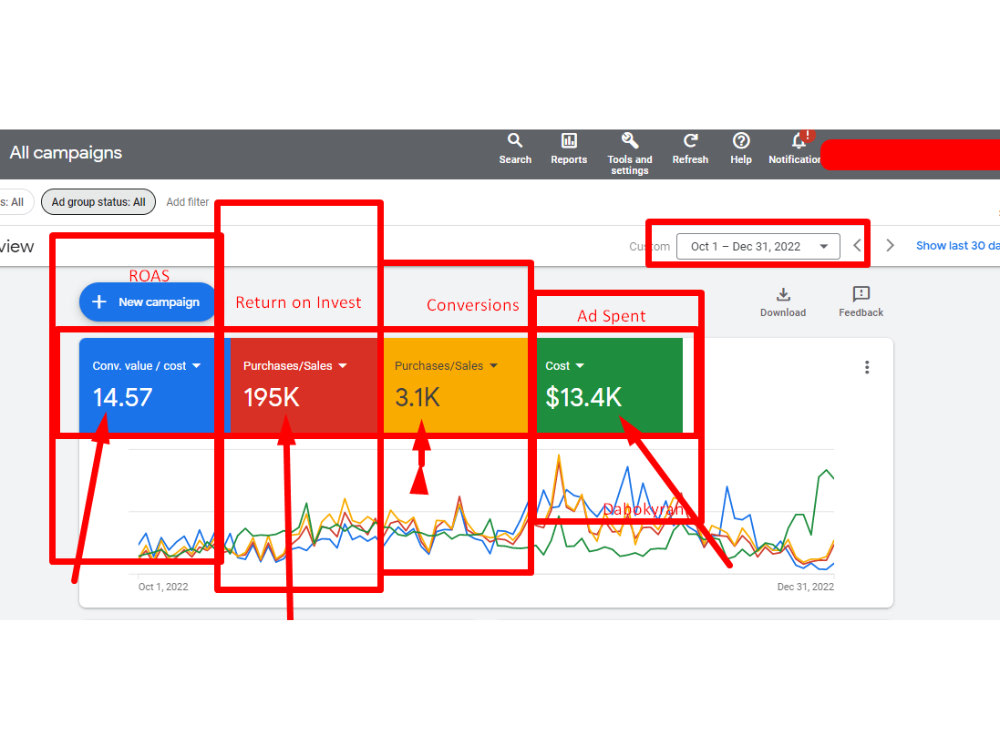Image resolution: width=1000 pixels, height=750 pixels.
Task: Open Tools and settings wrench icon
Action: [x=629, y=154]
